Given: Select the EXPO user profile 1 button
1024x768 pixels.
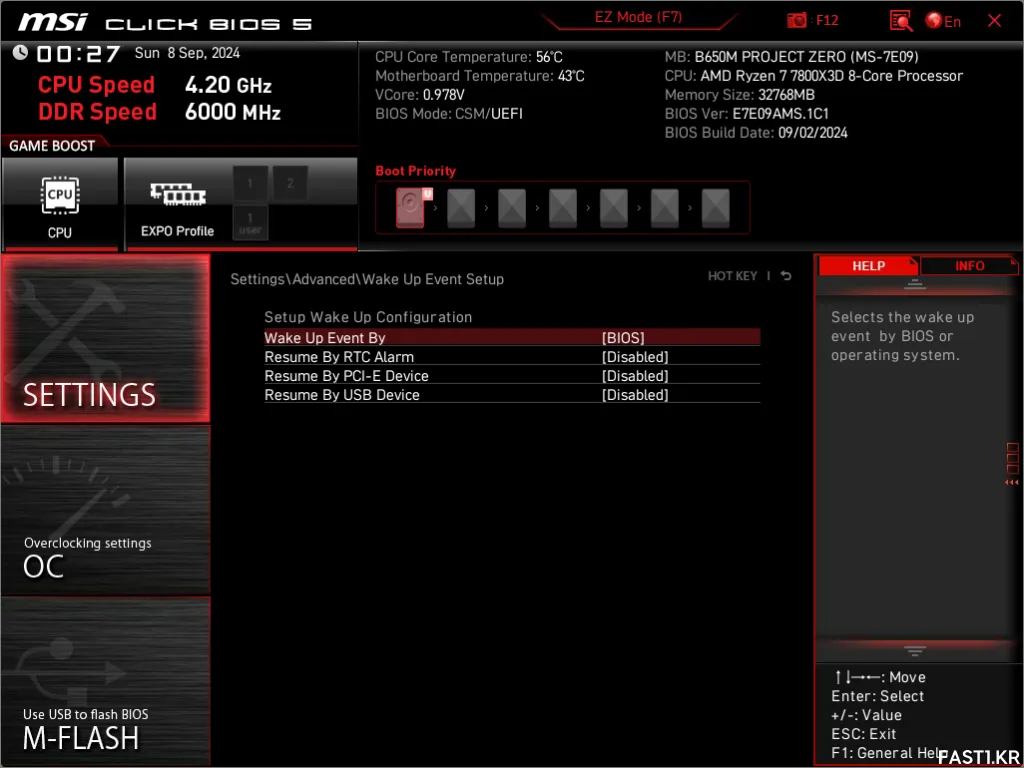Looking at the screenshot, I should tap(250, 221).
